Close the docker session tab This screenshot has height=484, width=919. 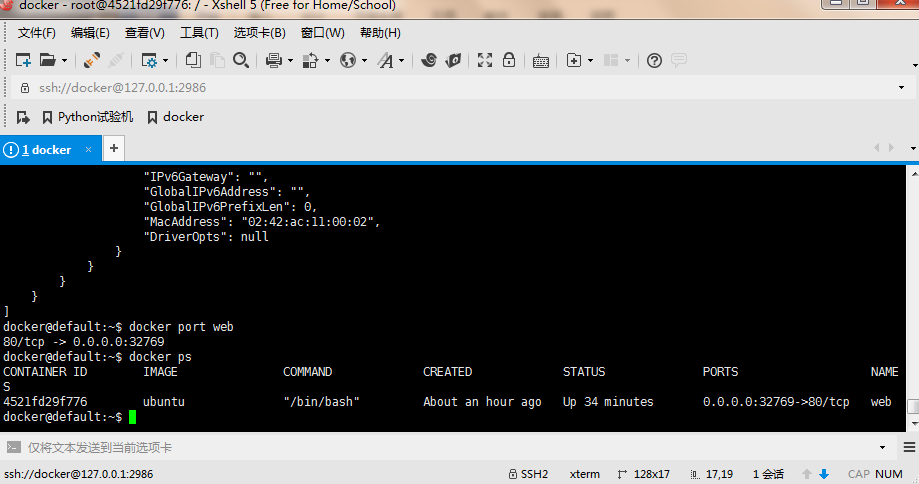tap(89, 149)
